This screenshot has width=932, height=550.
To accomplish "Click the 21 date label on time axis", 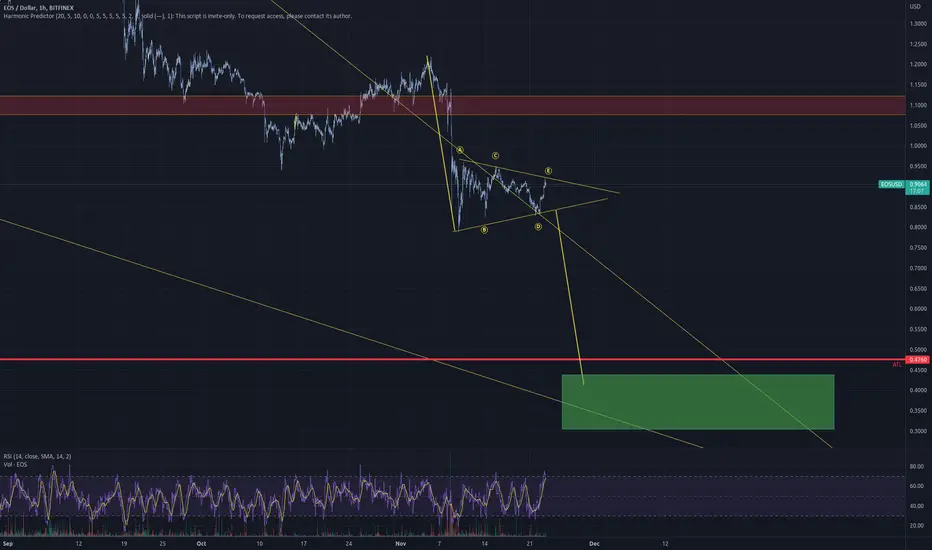I will pos(530,543).
